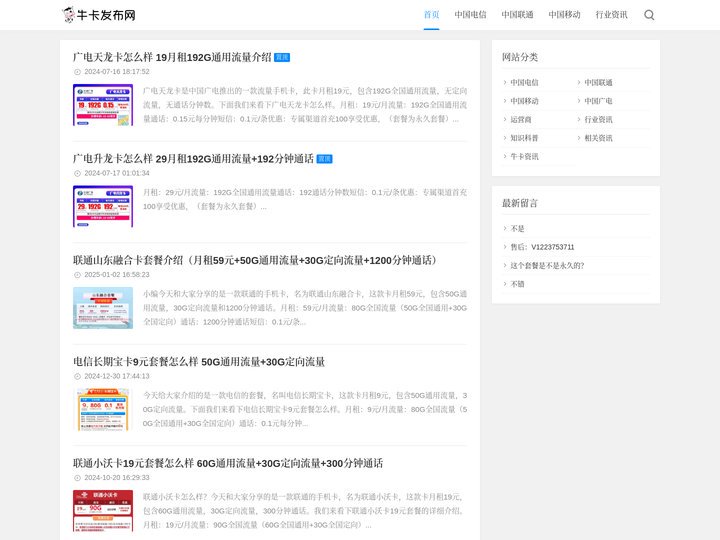Click clock icon beside 2024-10-20 16:29:33

(x=77, y=478)
